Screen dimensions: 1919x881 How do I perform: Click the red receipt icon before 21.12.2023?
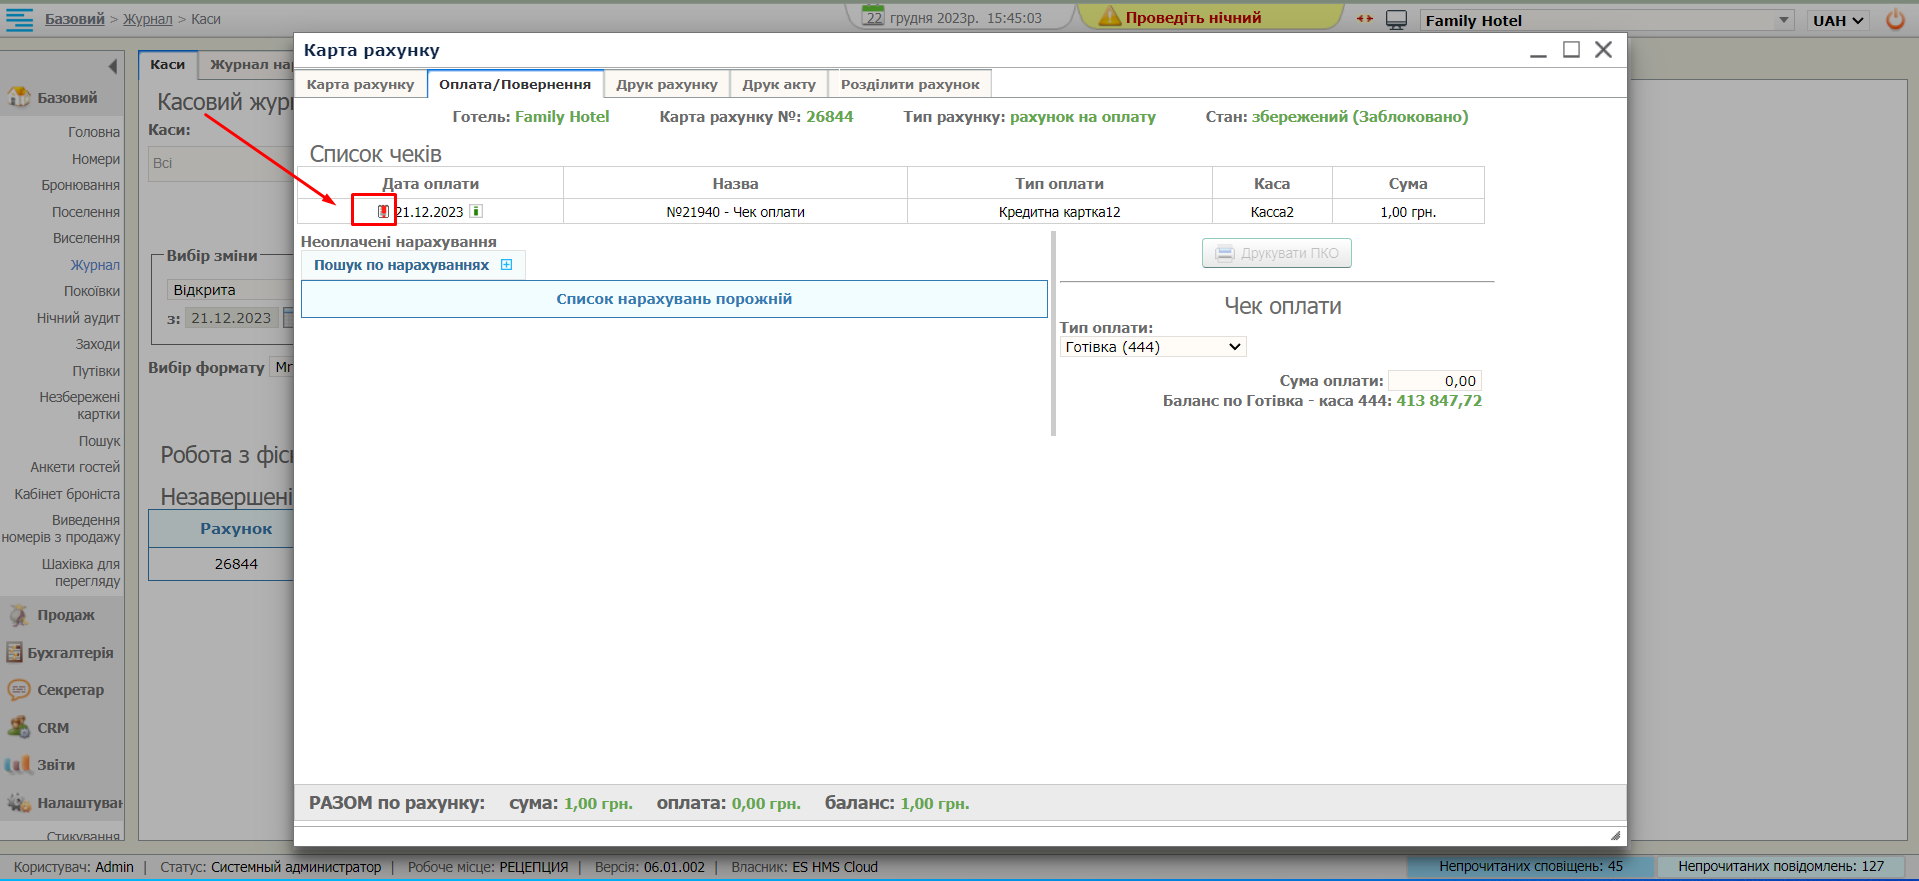click(383, 211)
